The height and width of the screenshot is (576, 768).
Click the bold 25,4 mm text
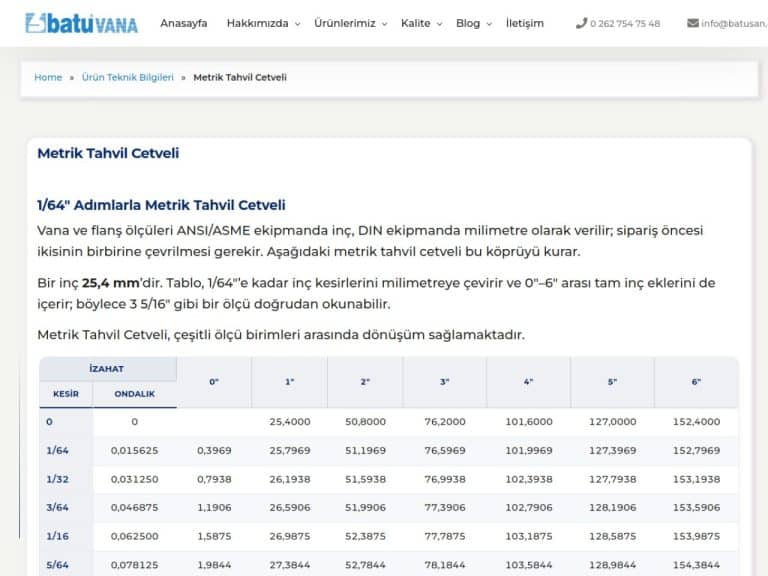pos(111,283)
